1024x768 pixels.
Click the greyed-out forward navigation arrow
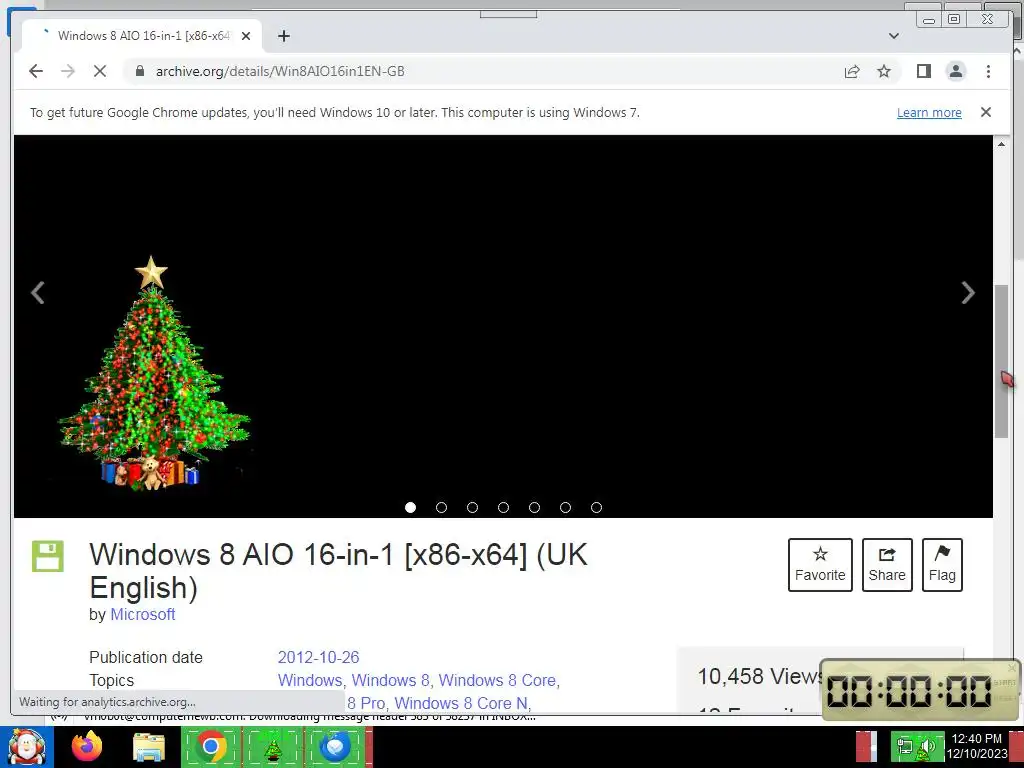coord(68,71)
